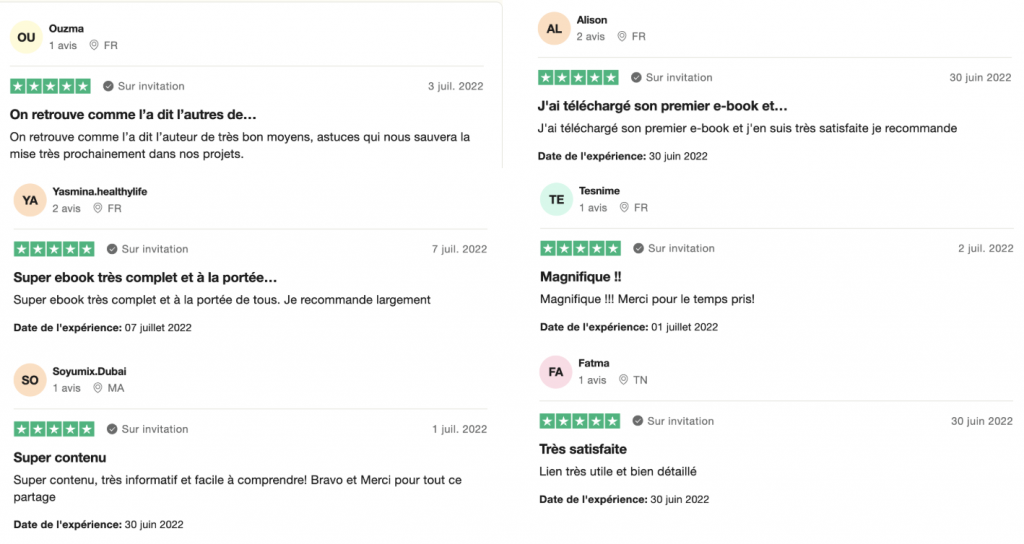Open the "Magnifique !!" review title
This screenshot has width=1024, height=544.
[x=581, y=276]
